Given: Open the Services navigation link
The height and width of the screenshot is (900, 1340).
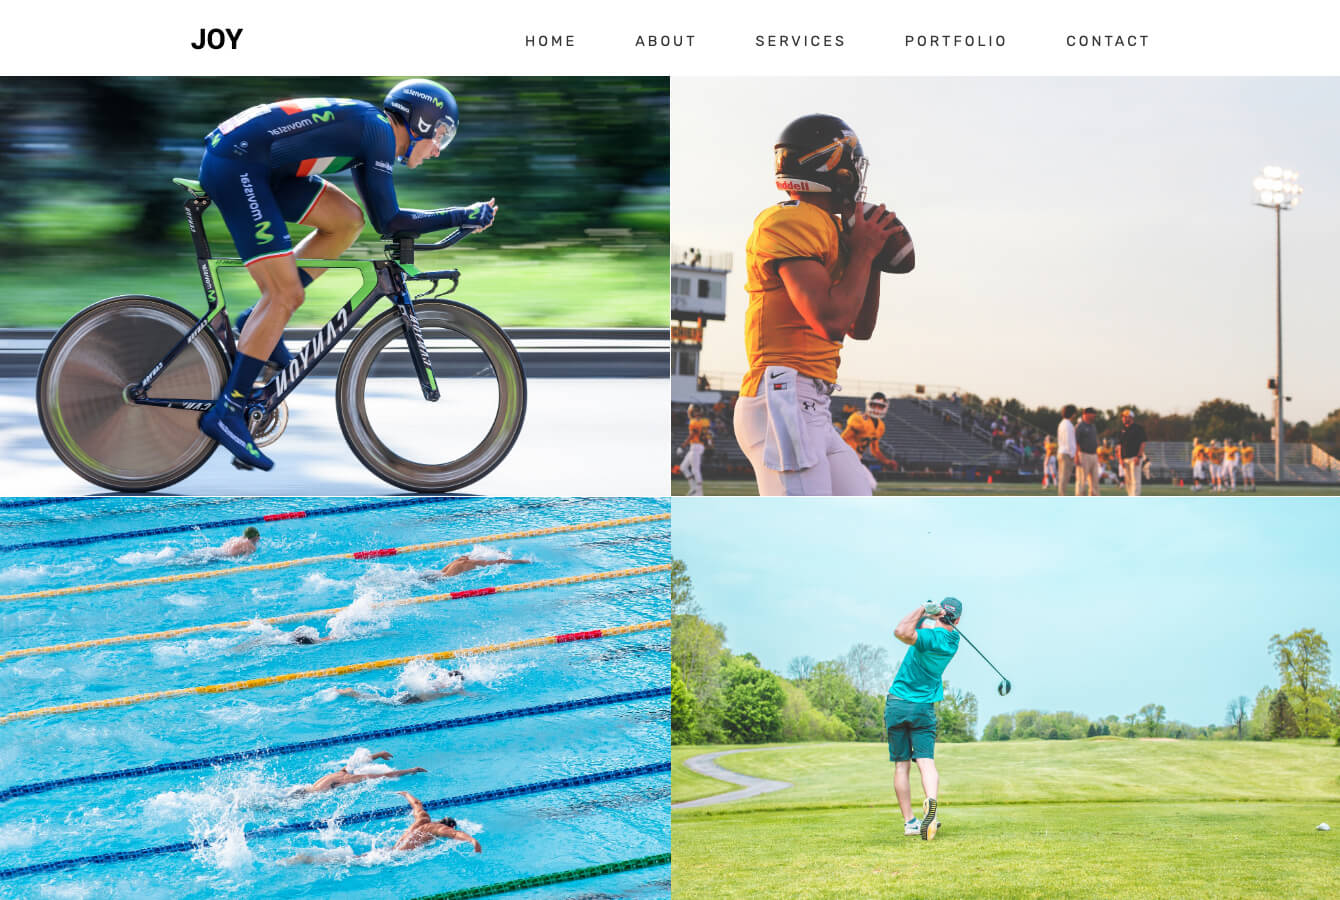Looking at the screenshot, I should click(801, 41).
